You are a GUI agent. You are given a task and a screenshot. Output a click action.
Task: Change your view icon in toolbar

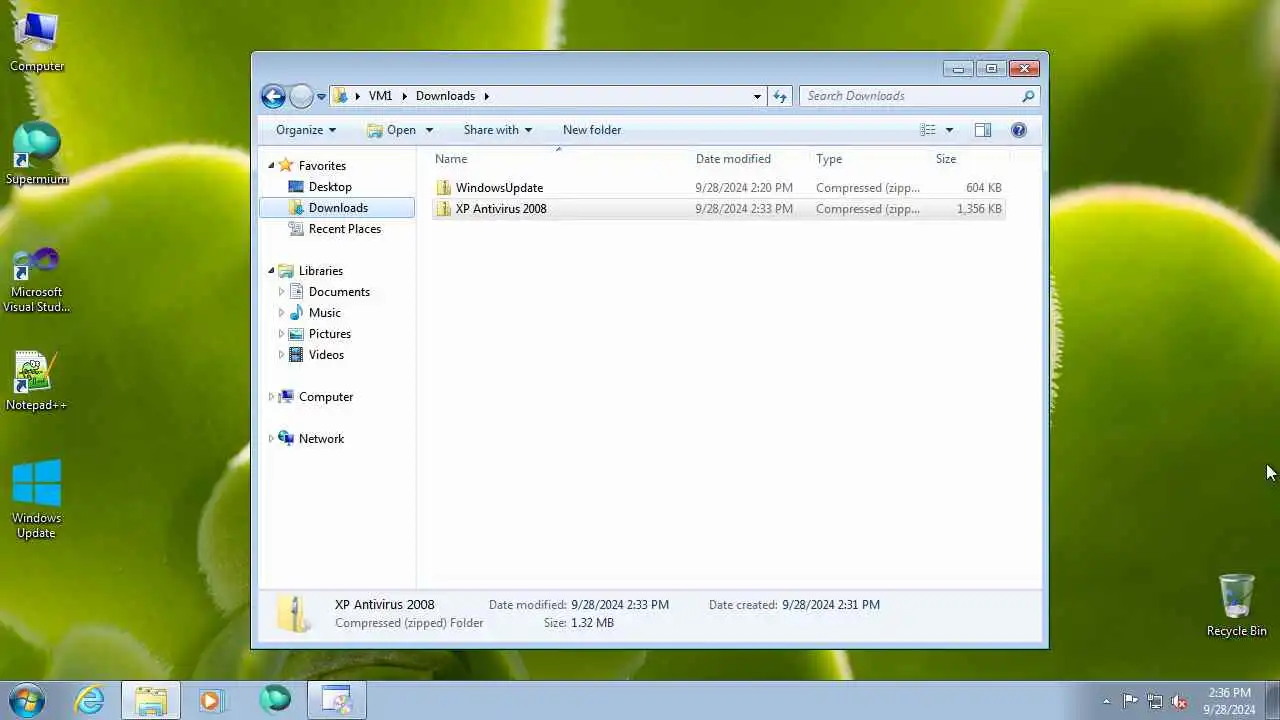pos(928,130)
